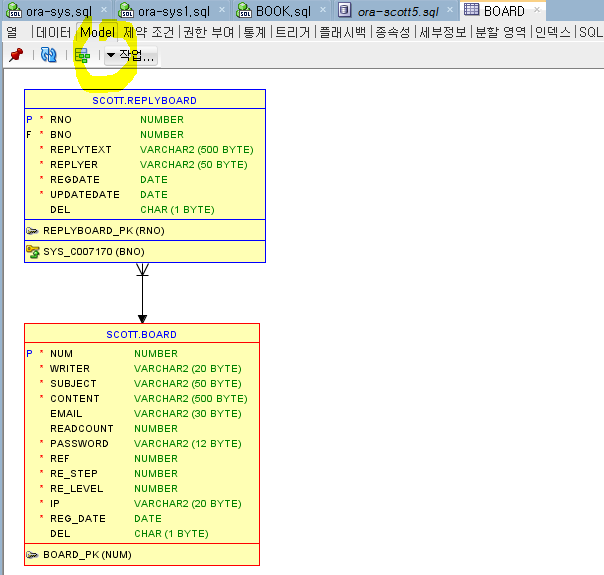Image resolution: width=604 pixels, height=575 pixels.
Task: Close the ora-scott5.sql tab
Action: click(450, 10)
